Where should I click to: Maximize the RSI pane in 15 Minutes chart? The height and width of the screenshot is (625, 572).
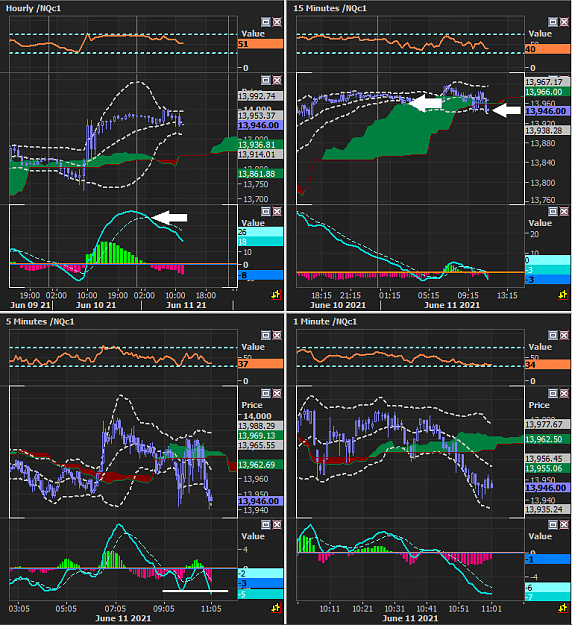(x=553, y=22)
